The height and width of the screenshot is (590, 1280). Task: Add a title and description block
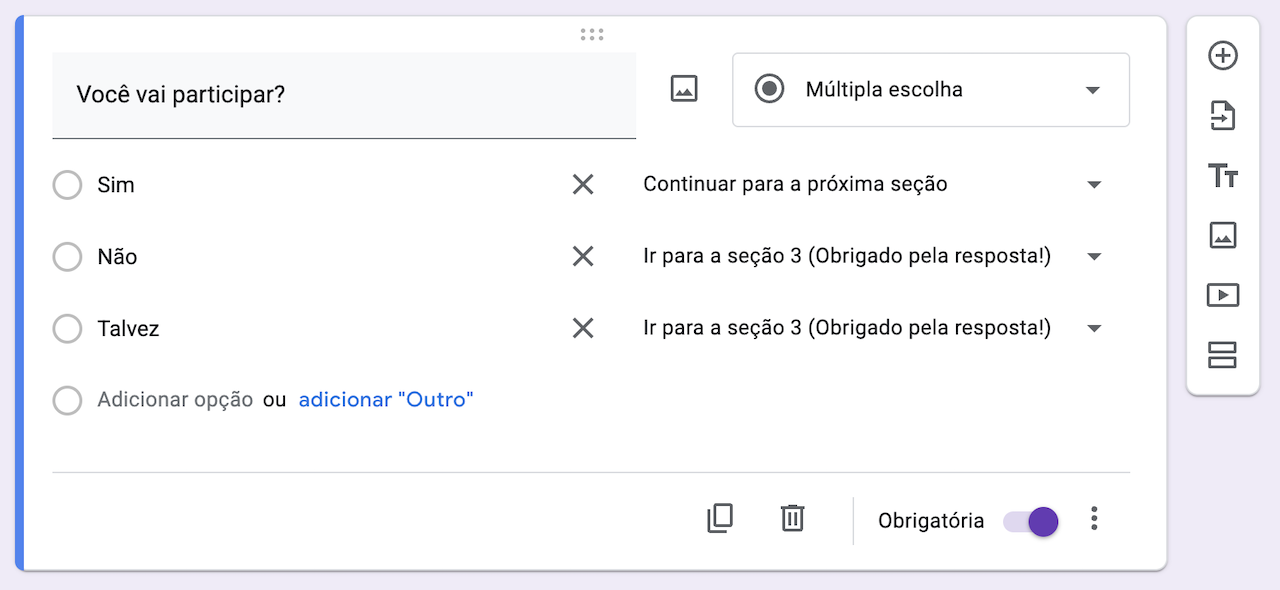pos(1223,176)
